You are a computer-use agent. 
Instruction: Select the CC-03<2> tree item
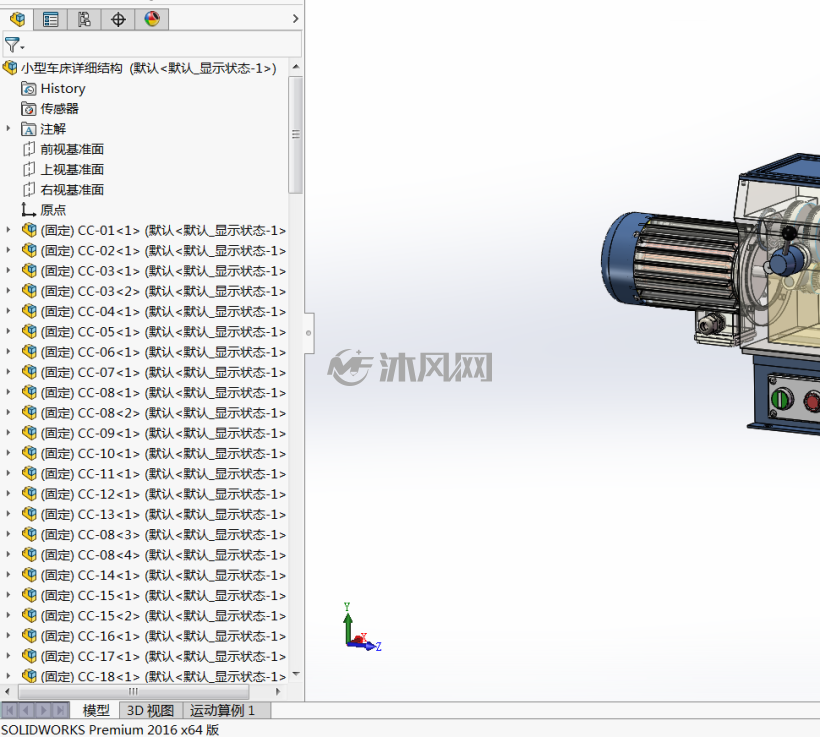pos(163,291)
